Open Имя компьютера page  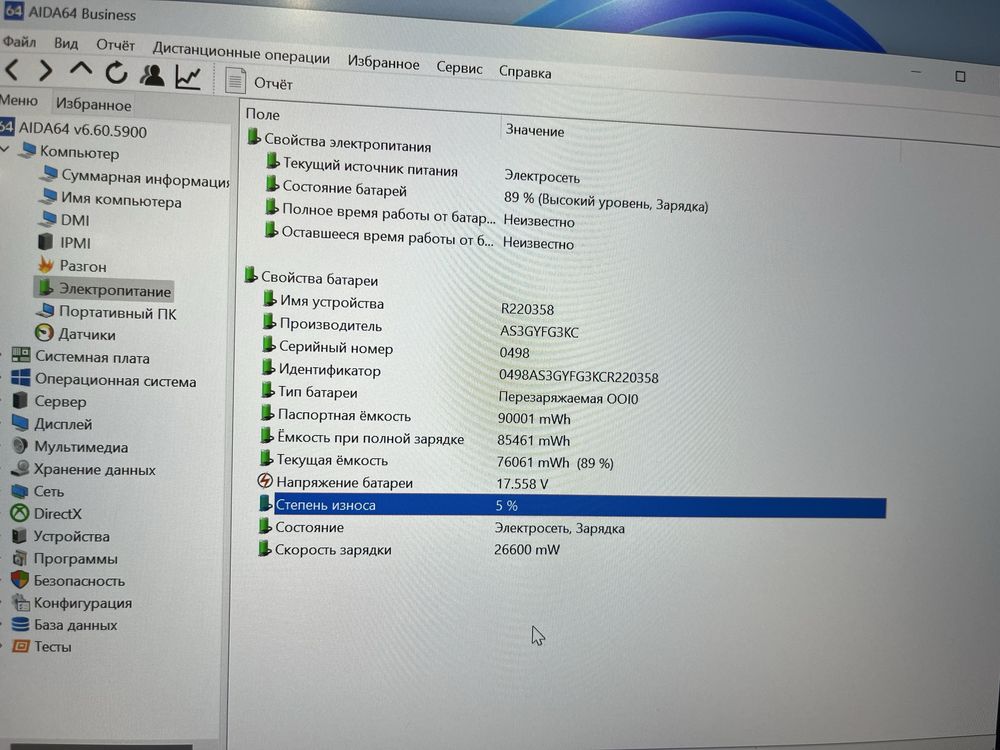(110, 200)
